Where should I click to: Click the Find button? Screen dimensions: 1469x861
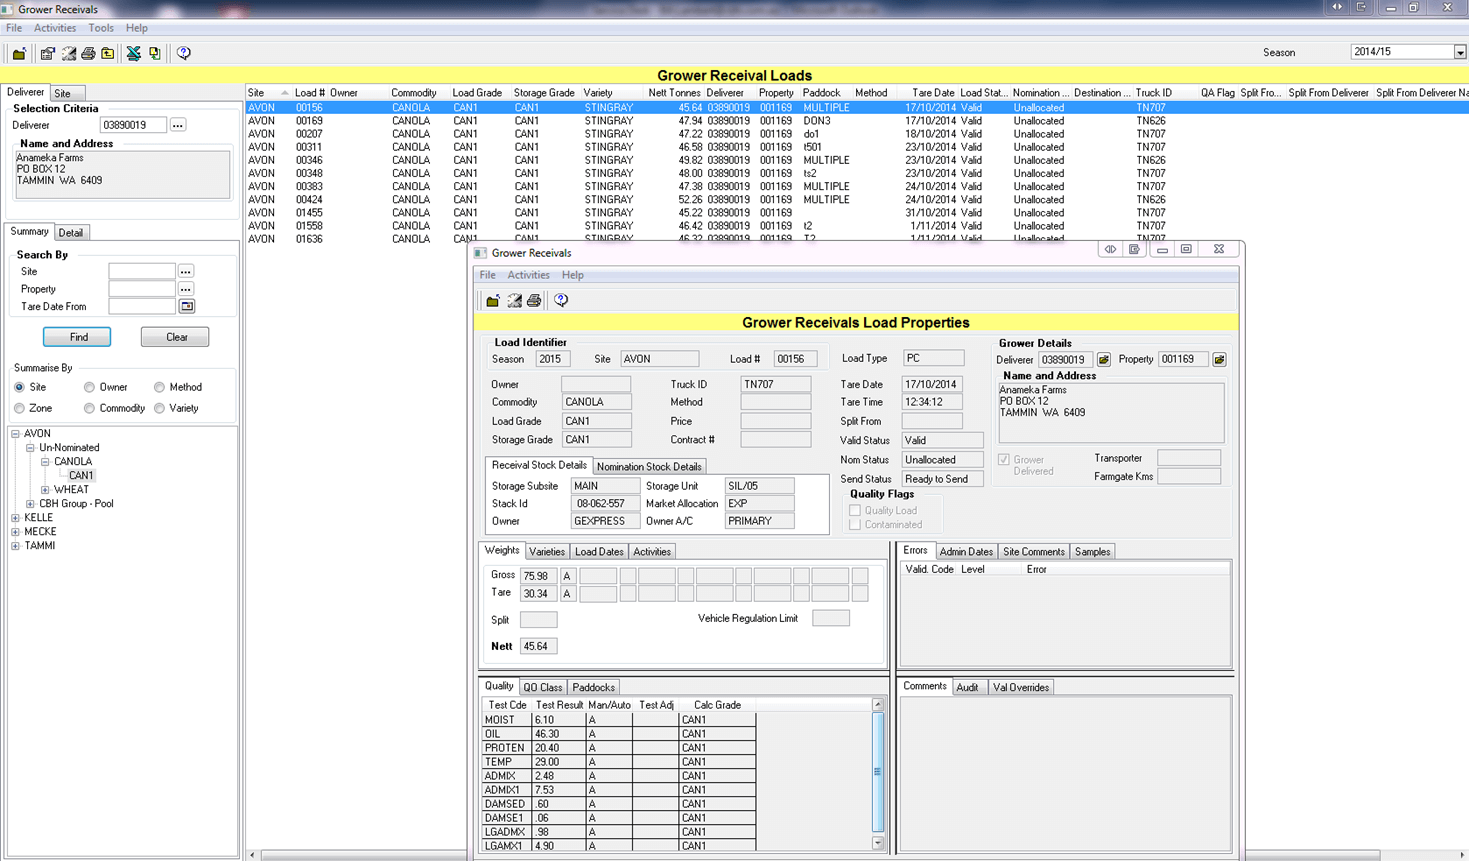(x=77, y=337)
